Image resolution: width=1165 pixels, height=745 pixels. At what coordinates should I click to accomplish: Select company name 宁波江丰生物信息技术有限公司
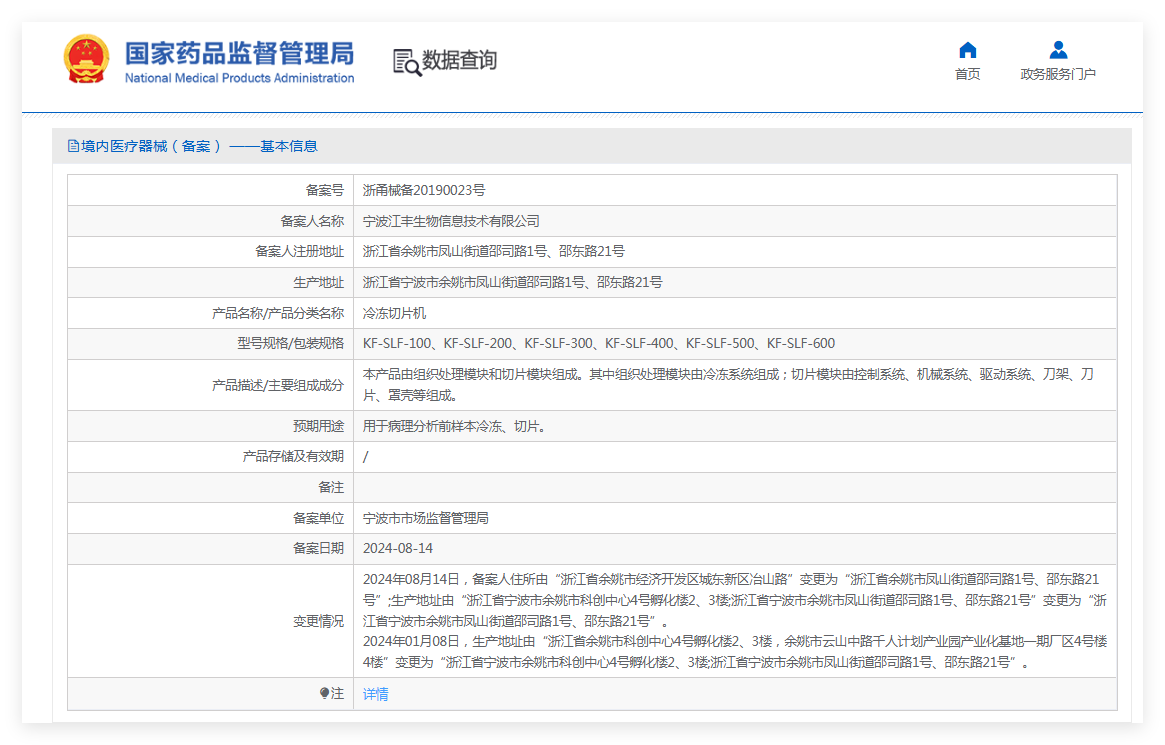coord(451,221)
